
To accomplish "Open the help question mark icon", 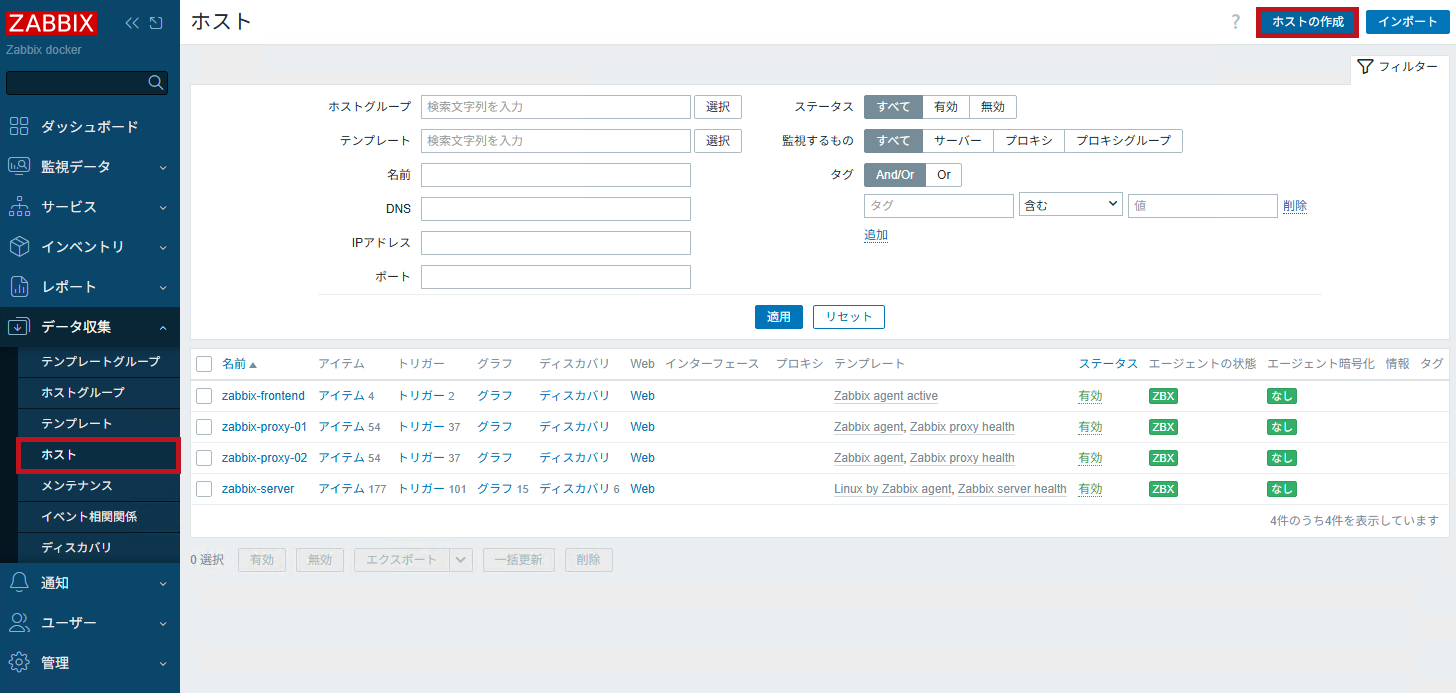I will [x=1236, y=22].
